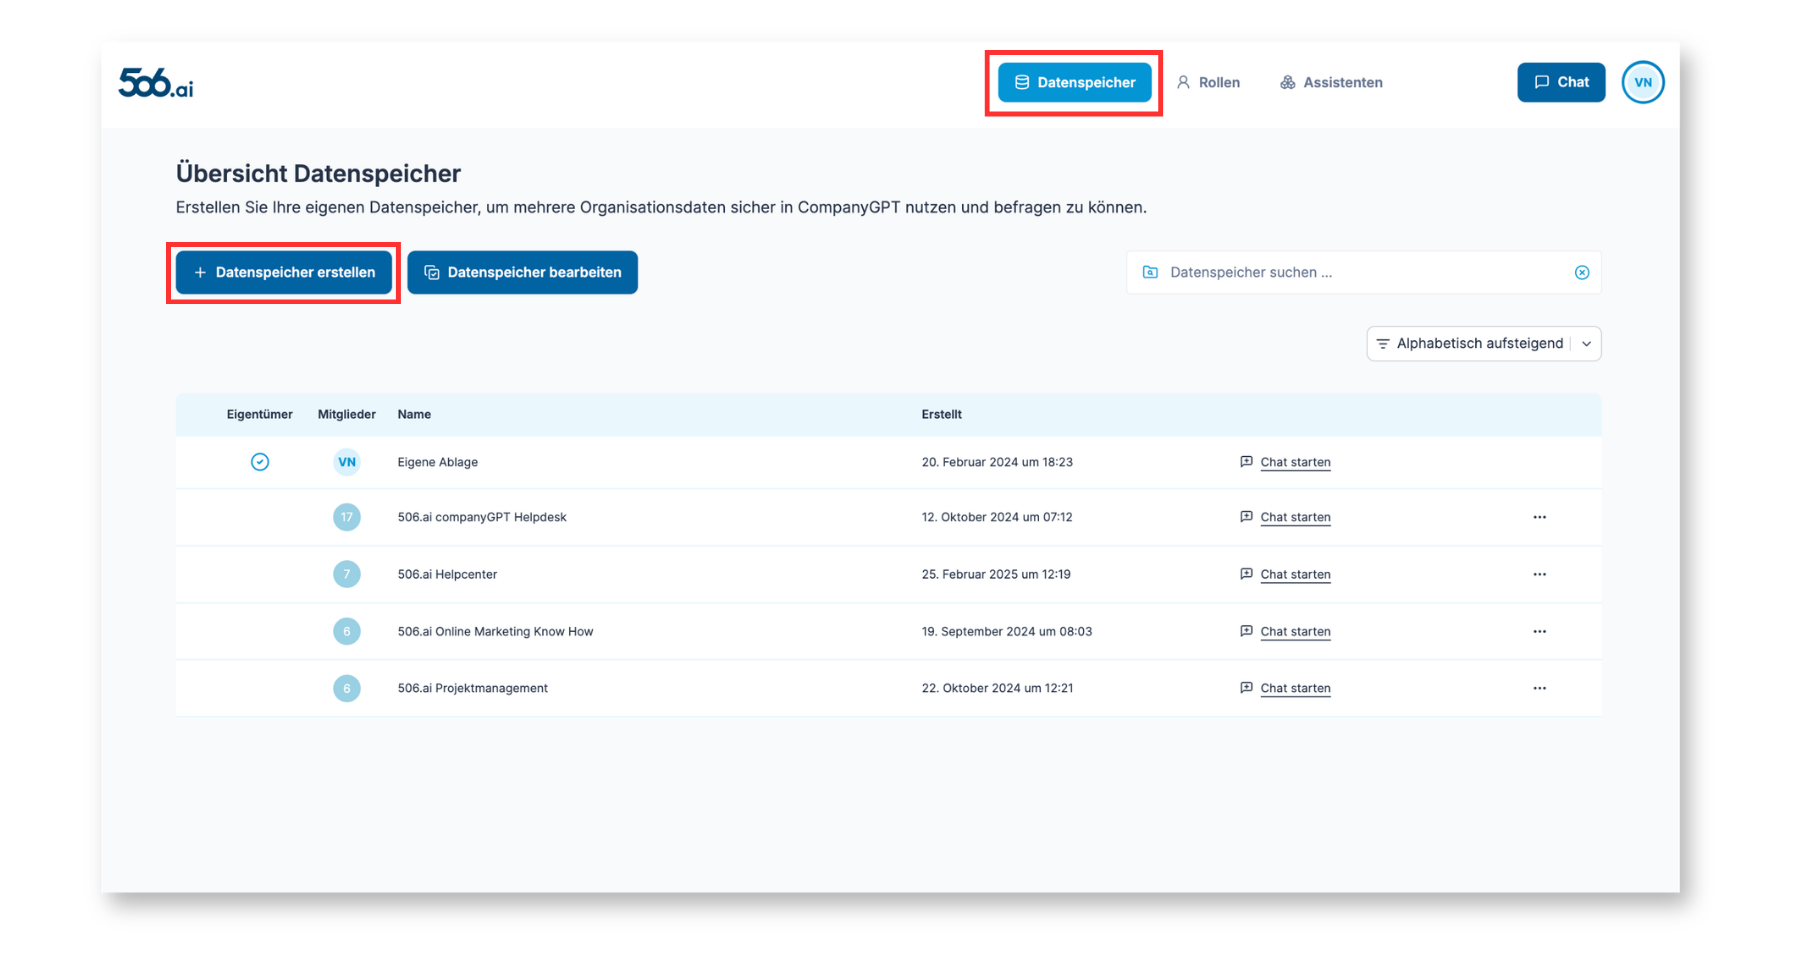Open the Assistenten navigation tab
The width and height of the screenshot is (1800, 960).
1331,82
